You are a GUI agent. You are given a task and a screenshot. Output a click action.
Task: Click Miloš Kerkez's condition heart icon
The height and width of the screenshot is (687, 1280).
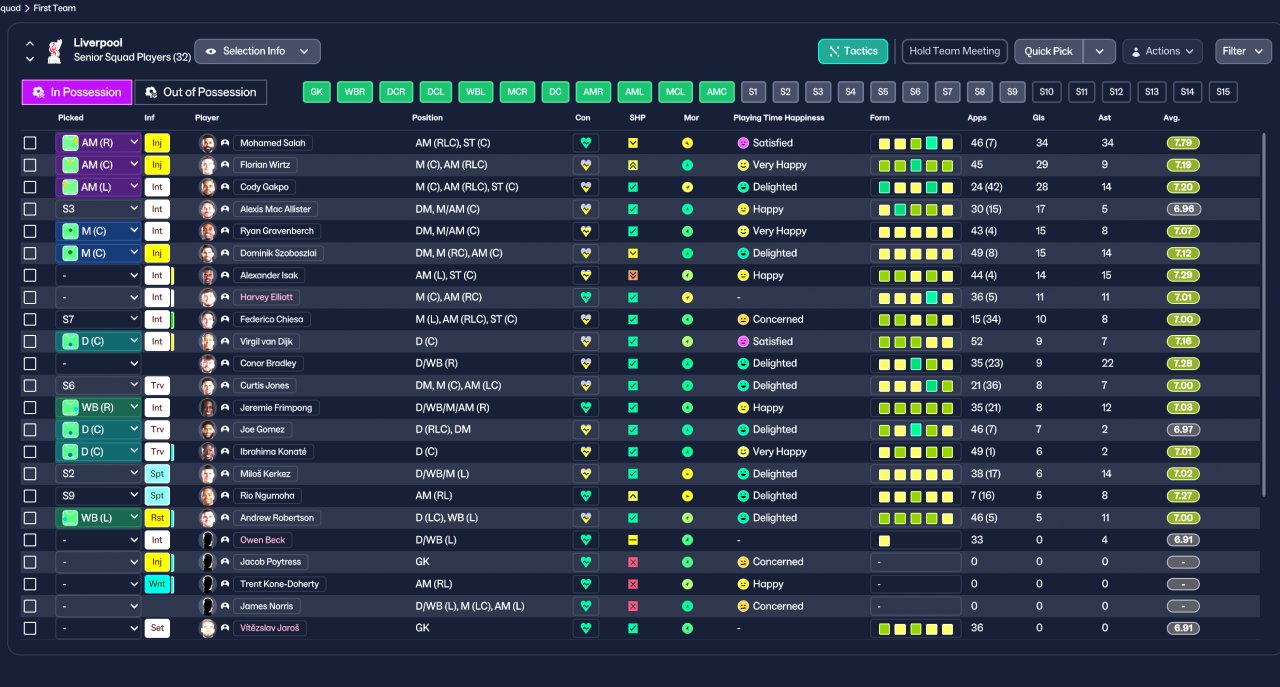point(586,474)
